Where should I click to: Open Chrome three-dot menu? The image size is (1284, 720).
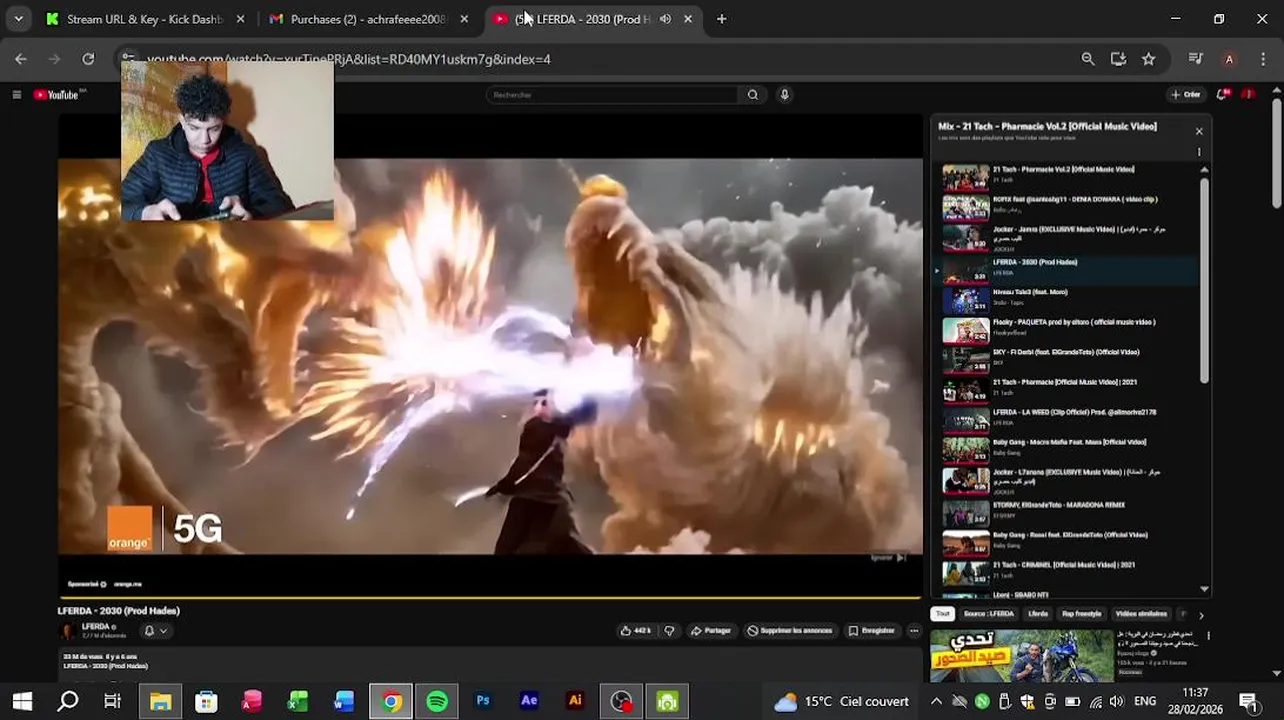[1263, 59]
